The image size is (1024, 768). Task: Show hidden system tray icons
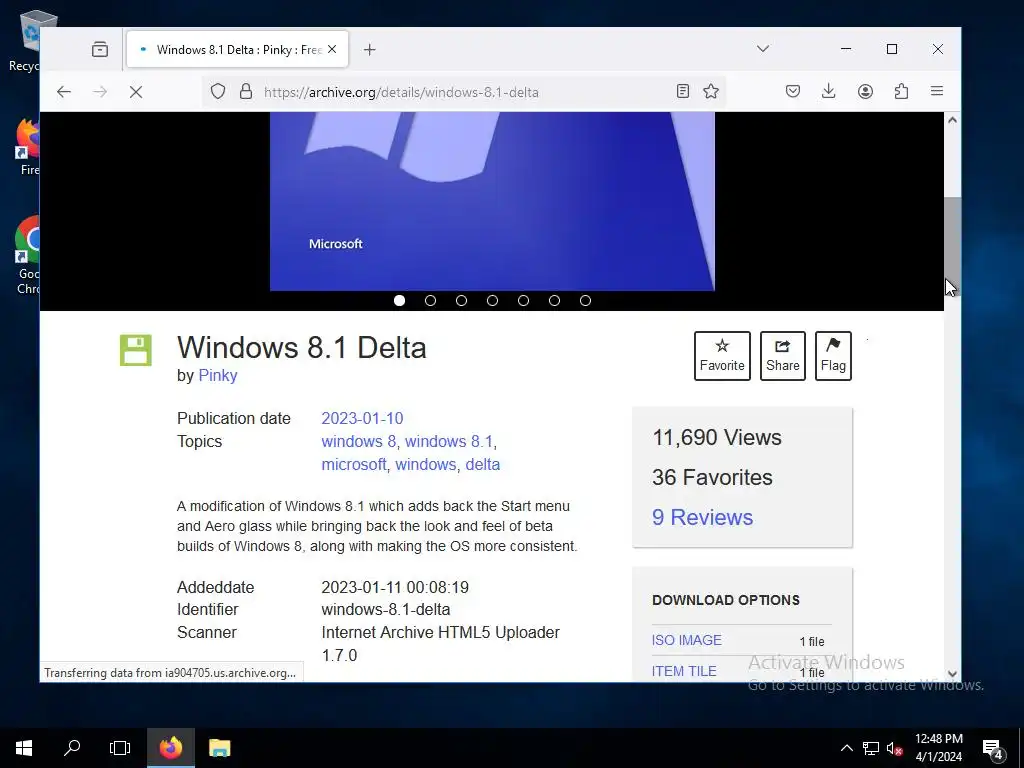tap(846, 748)
